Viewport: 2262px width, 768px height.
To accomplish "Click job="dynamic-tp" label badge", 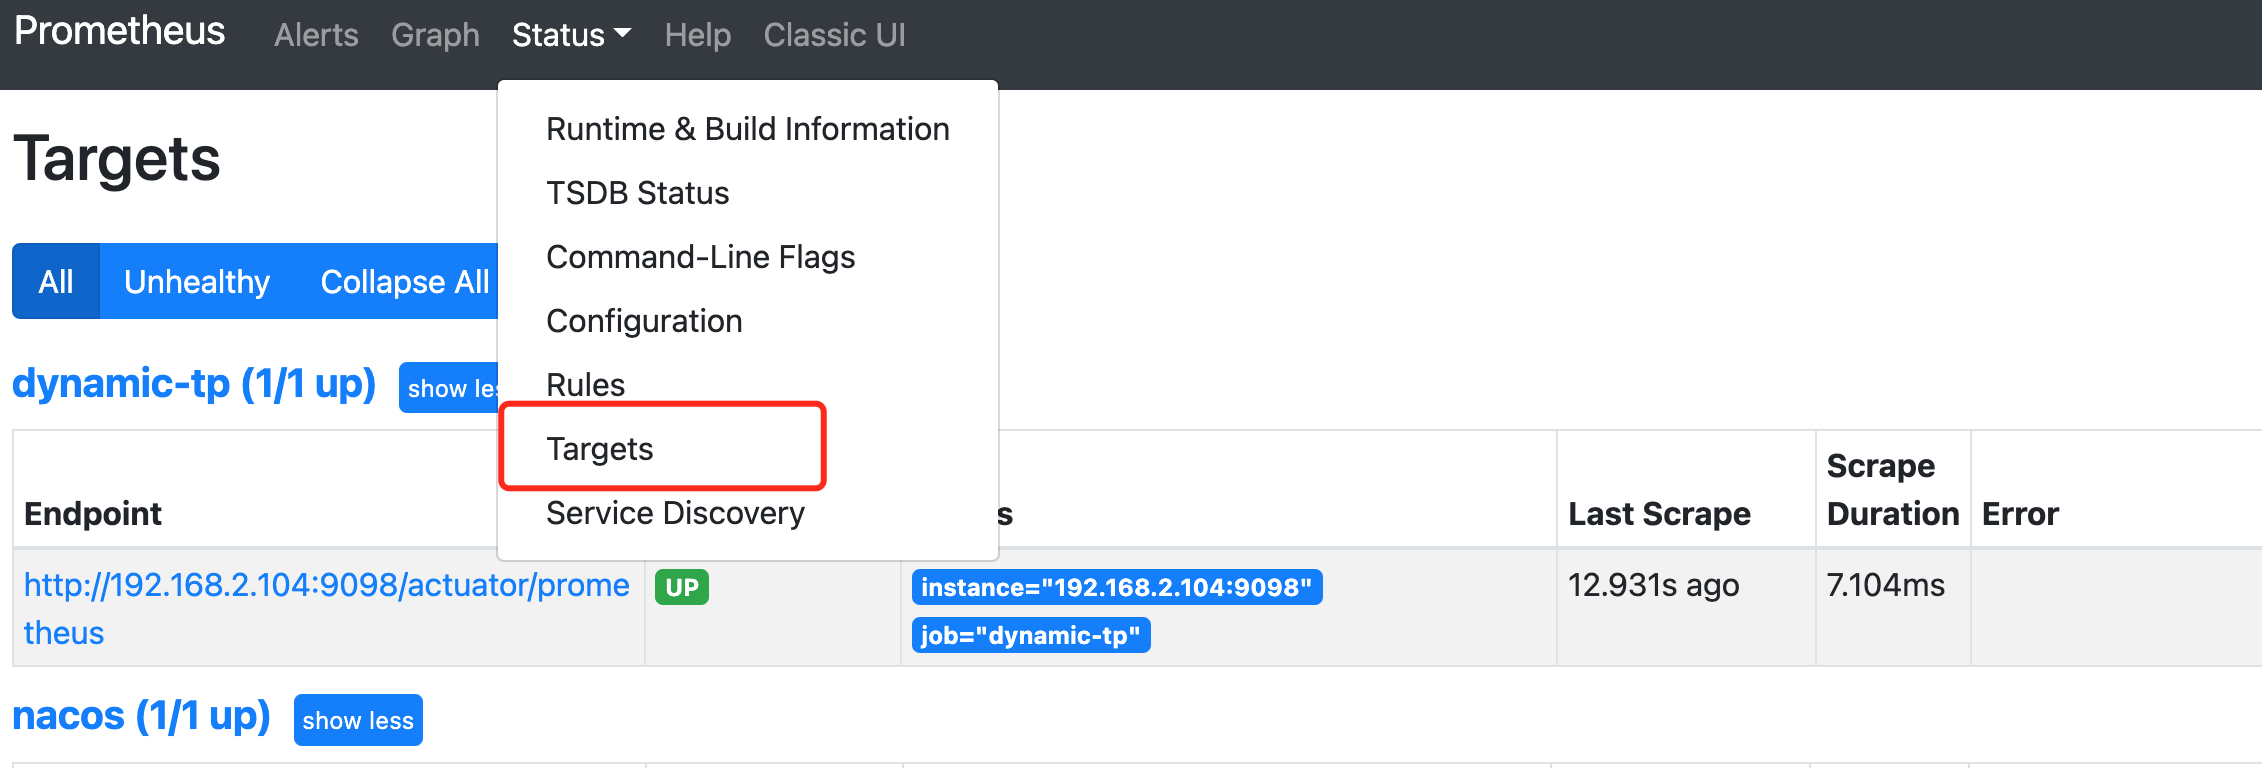I will [x=1031, y=635].
